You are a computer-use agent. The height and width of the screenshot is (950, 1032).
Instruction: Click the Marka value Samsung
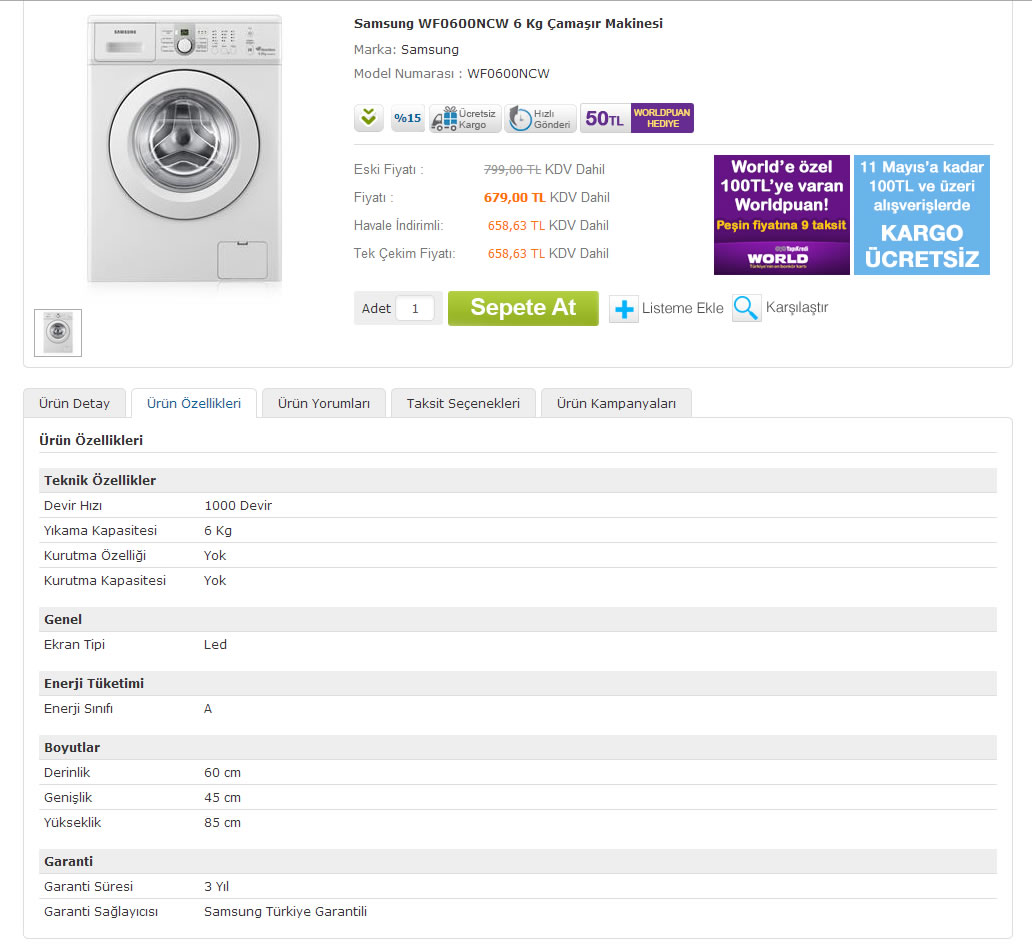(x=430, y=49)
